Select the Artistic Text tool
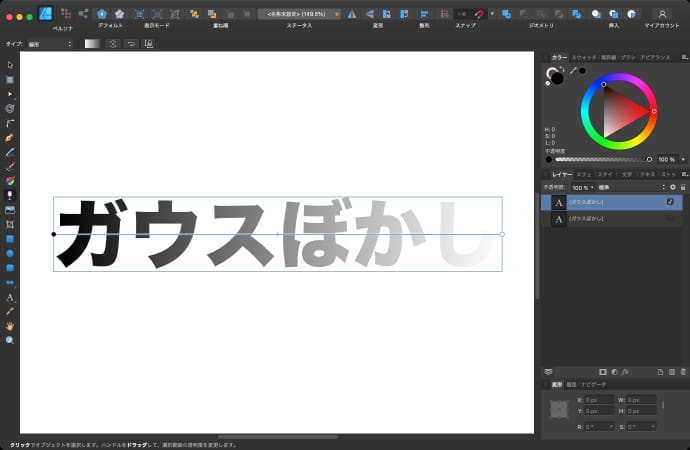The image size is (690, 450). coord(10,297)
